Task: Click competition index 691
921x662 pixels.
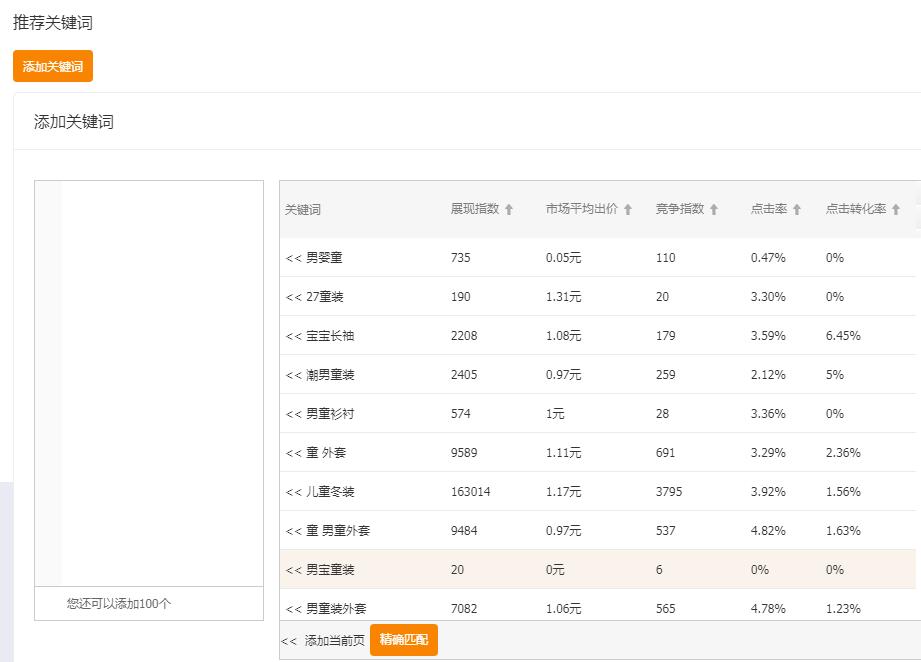Action: [665, 453]
